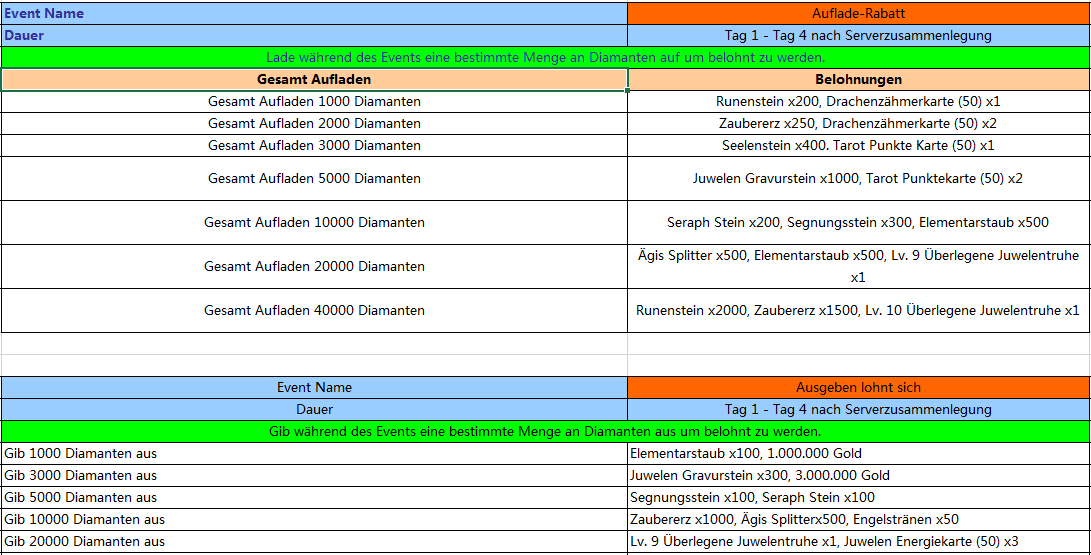Select the Gesamt Aufladen column header cell
This screenshot has height=555, width=1091.
[x=314, y=79]
